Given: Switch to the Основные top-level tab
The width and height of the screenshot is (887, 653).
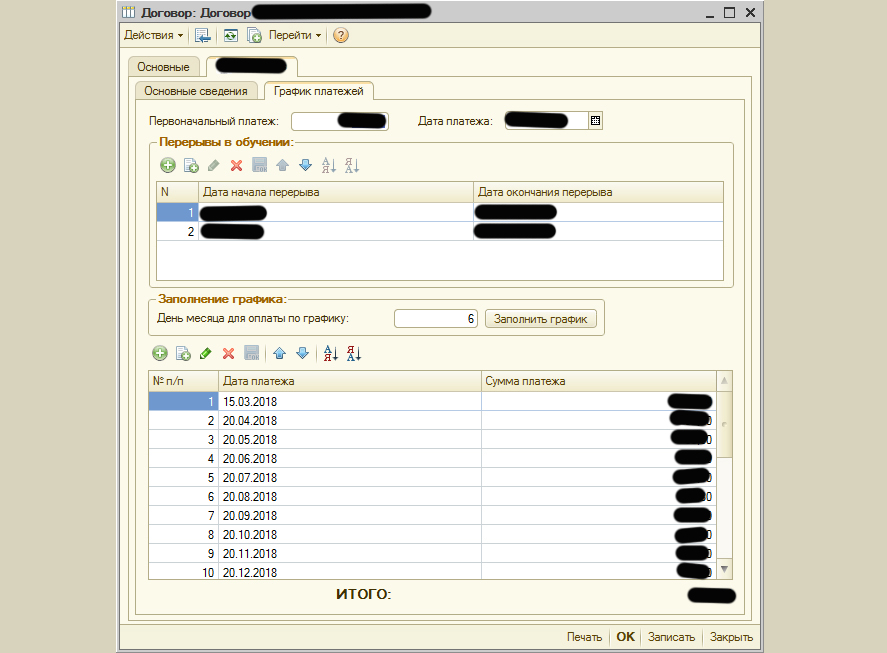Looking at the screenshot, I should pos(163,67).
